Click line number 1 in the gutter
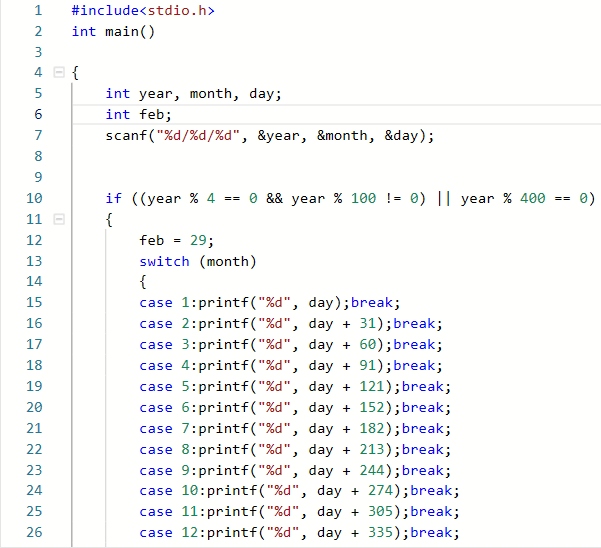601x548 pixels. [38, 10]
